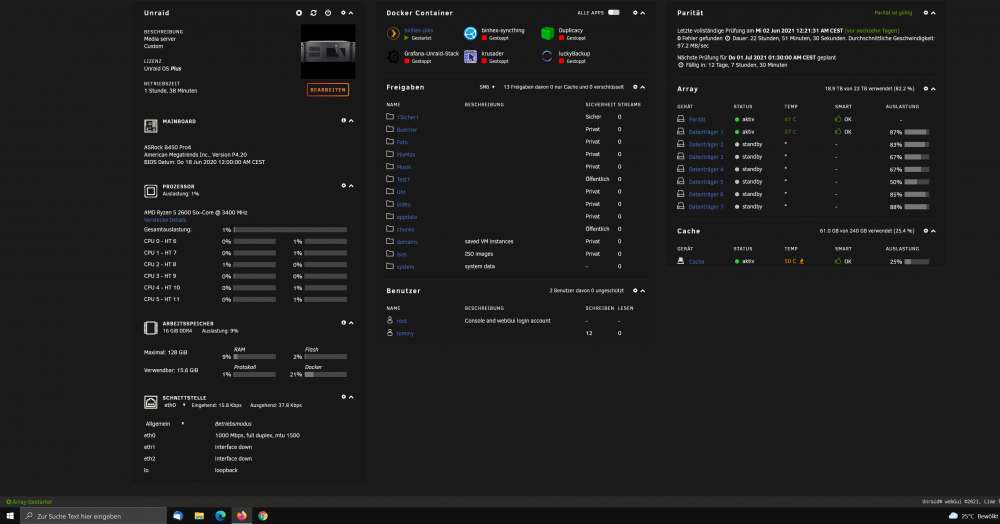The width and height of the screenshot is (1000, 524).
Task: Open the Musik share
Action: coord(404,167)
